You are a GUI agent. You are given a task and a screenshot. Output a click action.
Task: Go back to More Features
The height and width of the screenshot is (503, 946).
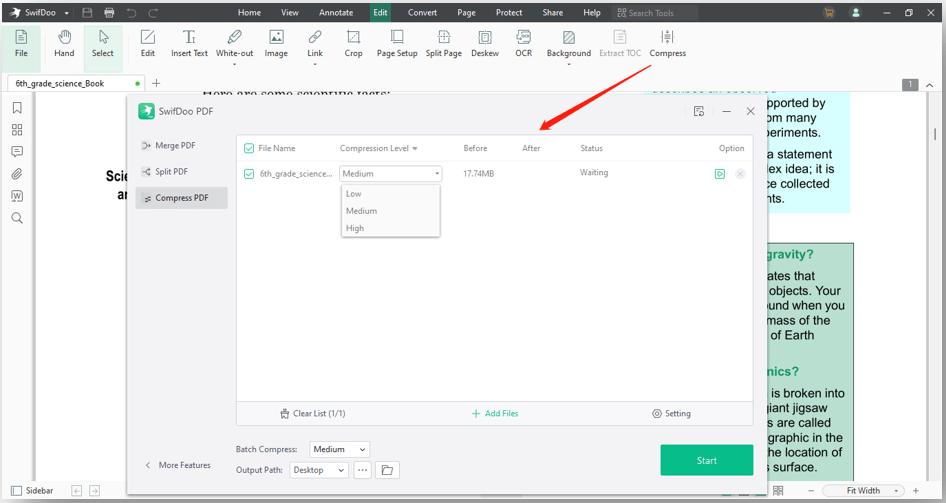(x=177, y=465)
